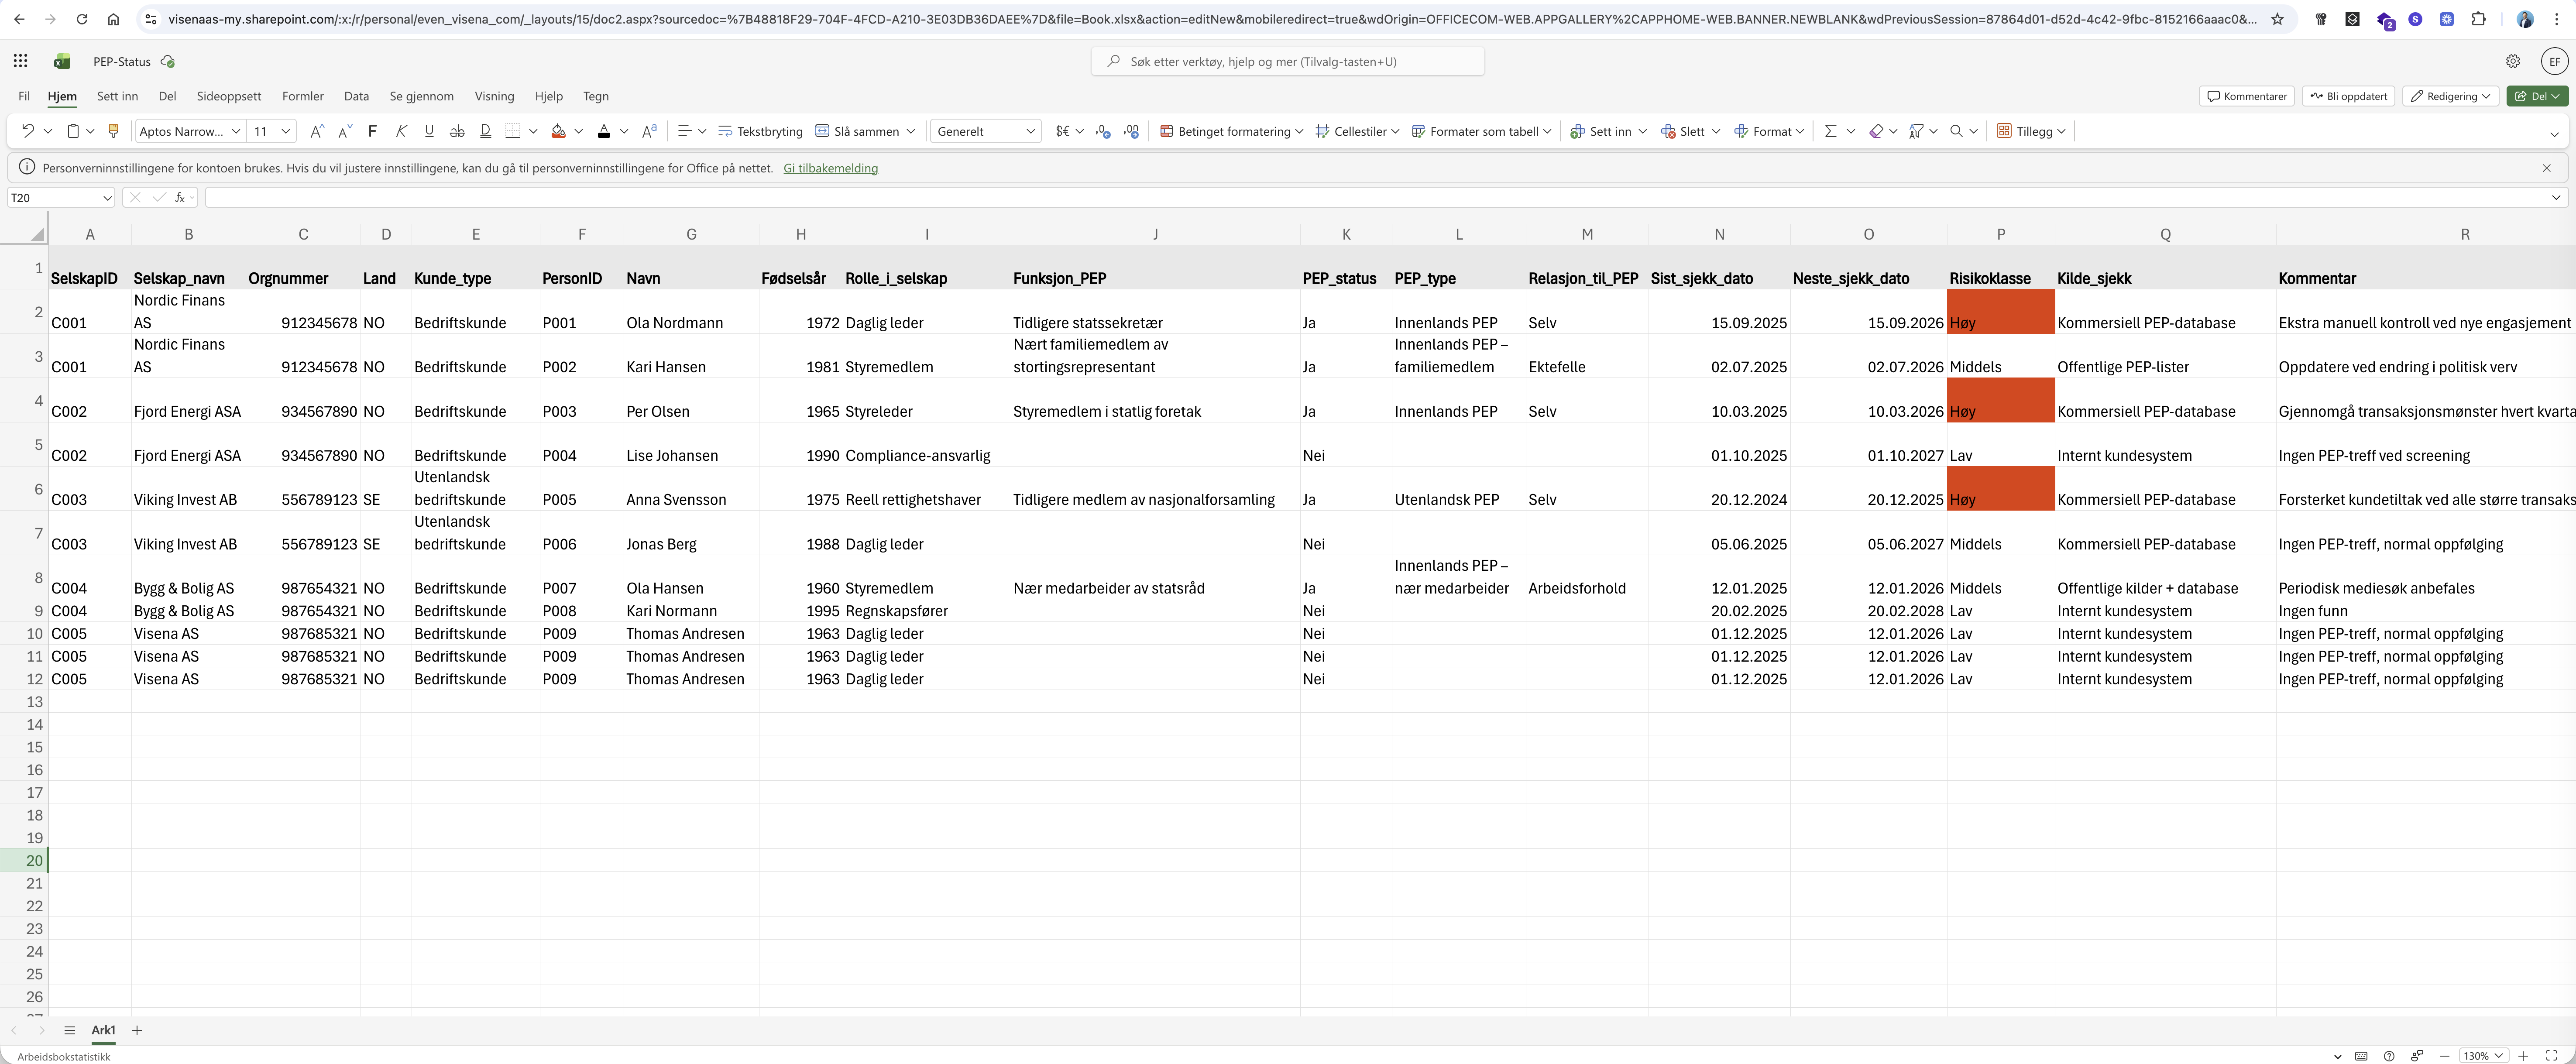This screenshot has width=2576, height=1064.
Task: Open the font style Aa icon
Action: [x=649, y=131]
